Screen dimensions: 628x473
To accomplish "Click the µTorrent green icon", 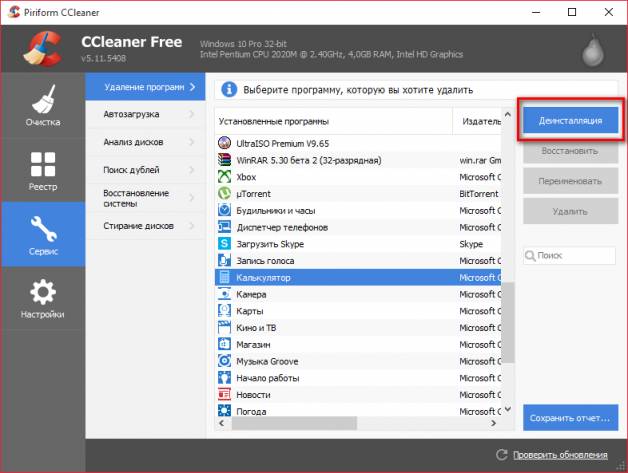I will (224, 193).
